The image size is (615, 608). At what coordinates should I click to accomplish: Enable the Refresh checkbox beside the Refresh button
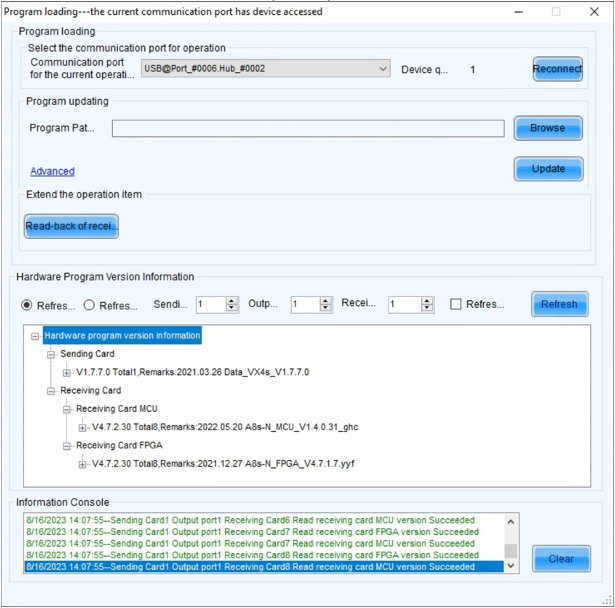coord(456,305)
